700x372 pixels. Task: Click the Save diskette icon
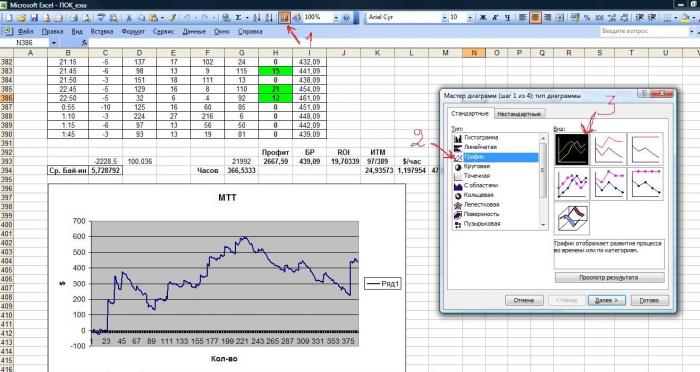pos(33,18)
